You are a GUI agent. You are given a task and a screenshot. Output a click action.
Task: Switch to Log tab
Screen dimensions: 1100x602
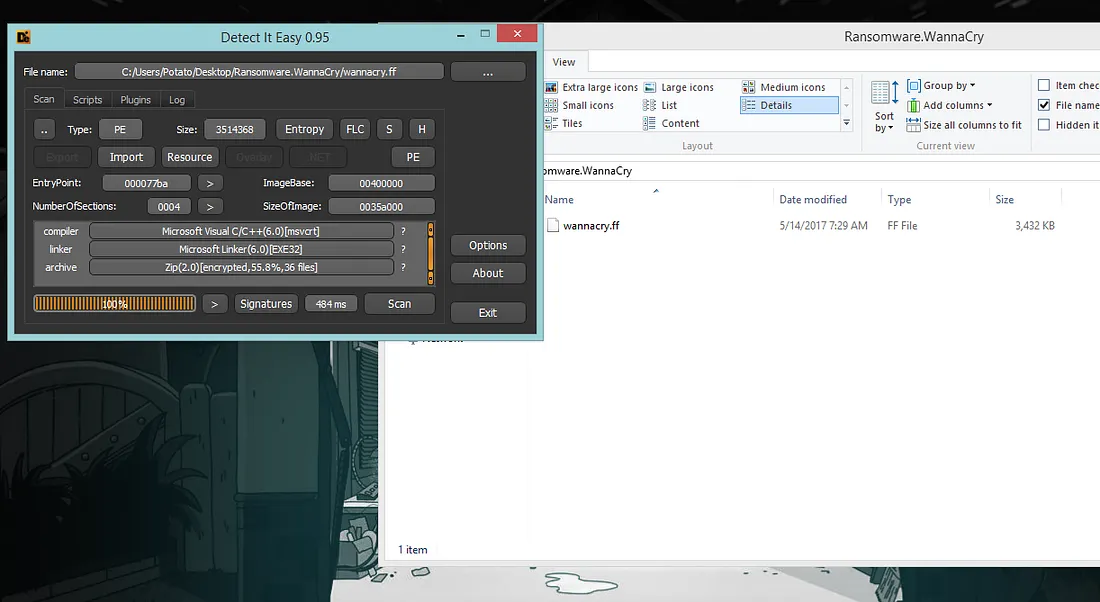[x=177, y=100]
